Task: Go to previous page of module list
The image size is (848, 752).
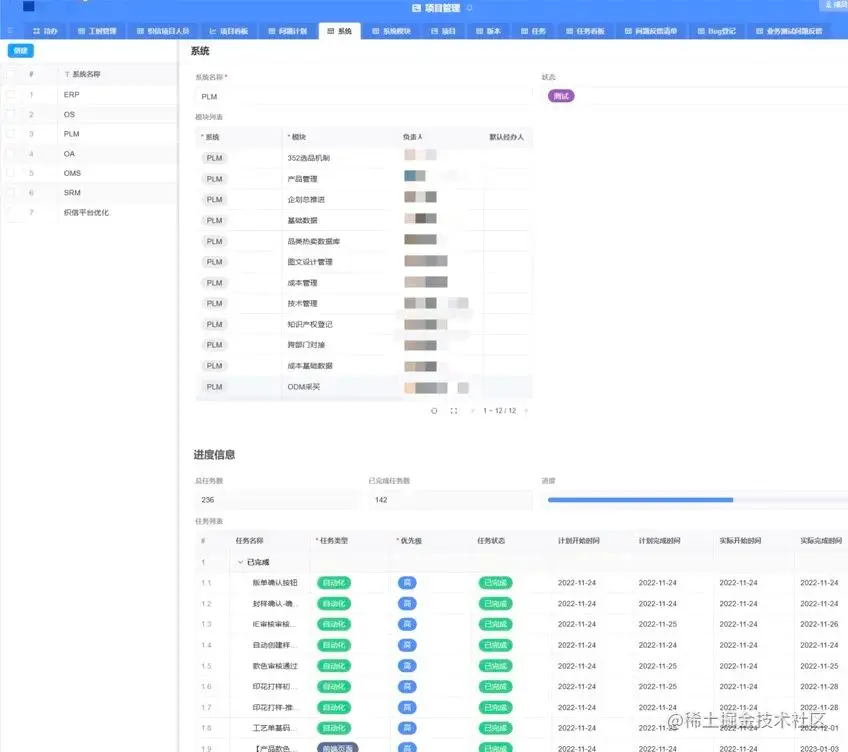Action: 472,411
